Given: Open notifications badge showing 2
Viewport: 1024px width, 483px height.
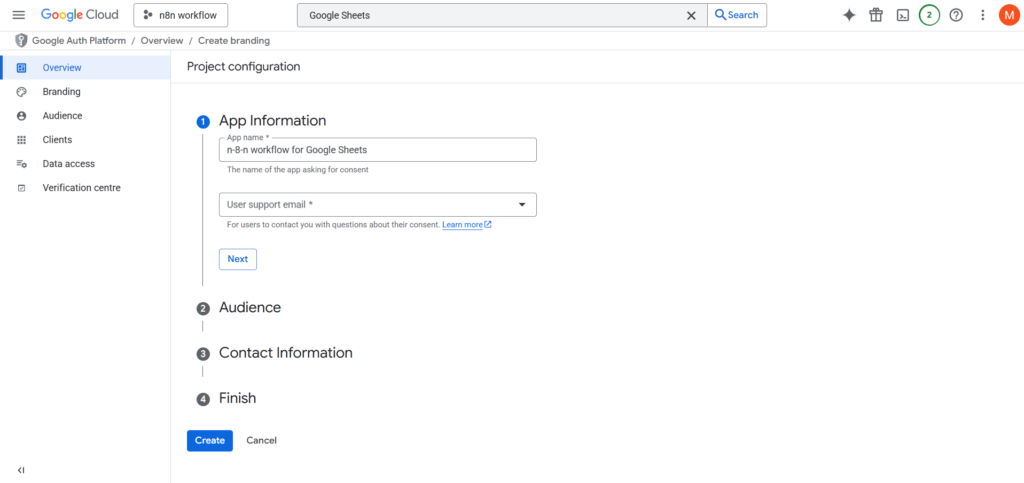Looking at the screenshot, I should tap(929, 15).
